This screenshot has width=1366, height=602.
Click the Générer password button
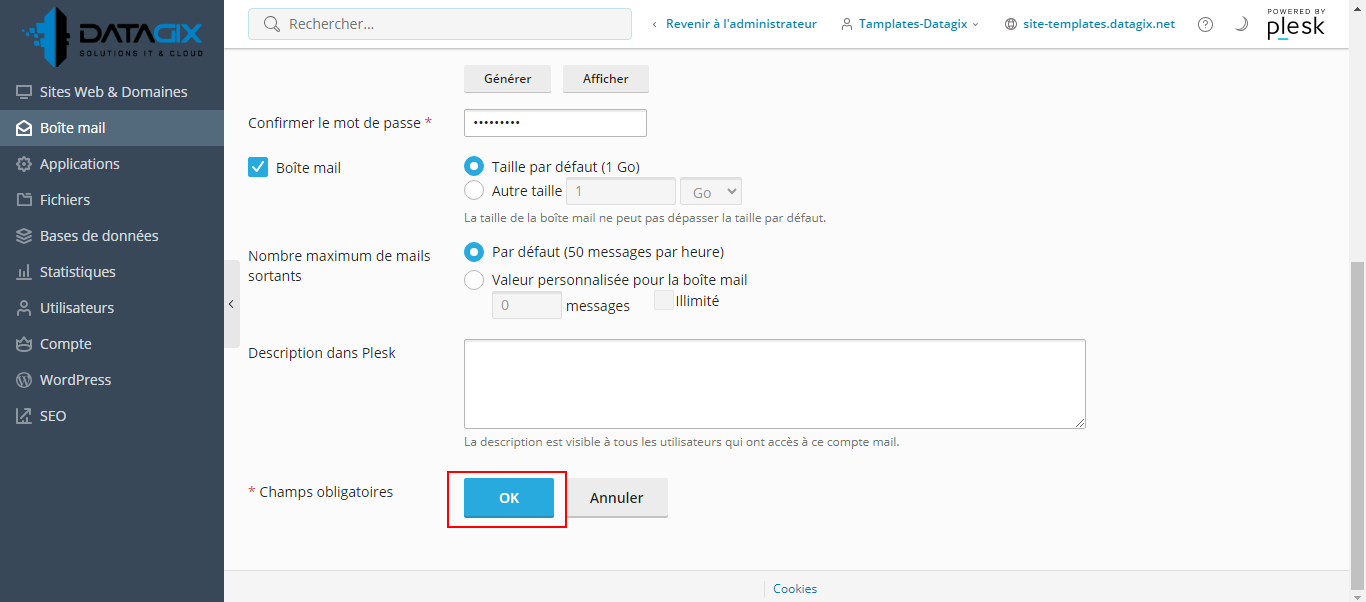coord(507,79)
